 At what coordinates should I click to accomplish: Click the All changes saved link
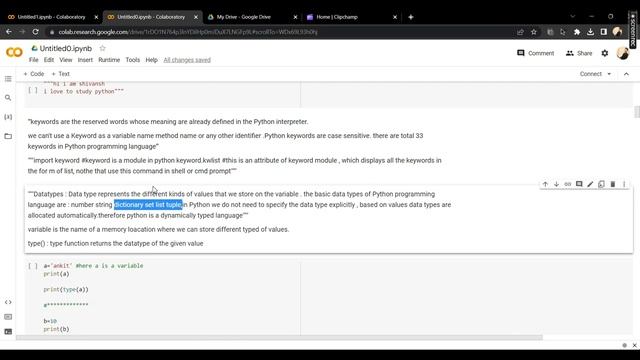187,60
